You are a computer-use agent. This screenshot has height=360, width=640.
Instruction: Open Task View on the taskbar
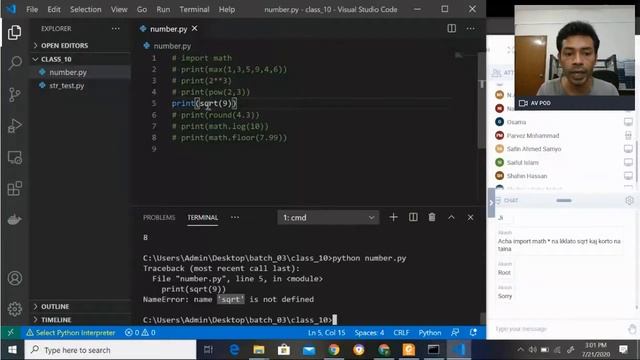tap(208, 350)
